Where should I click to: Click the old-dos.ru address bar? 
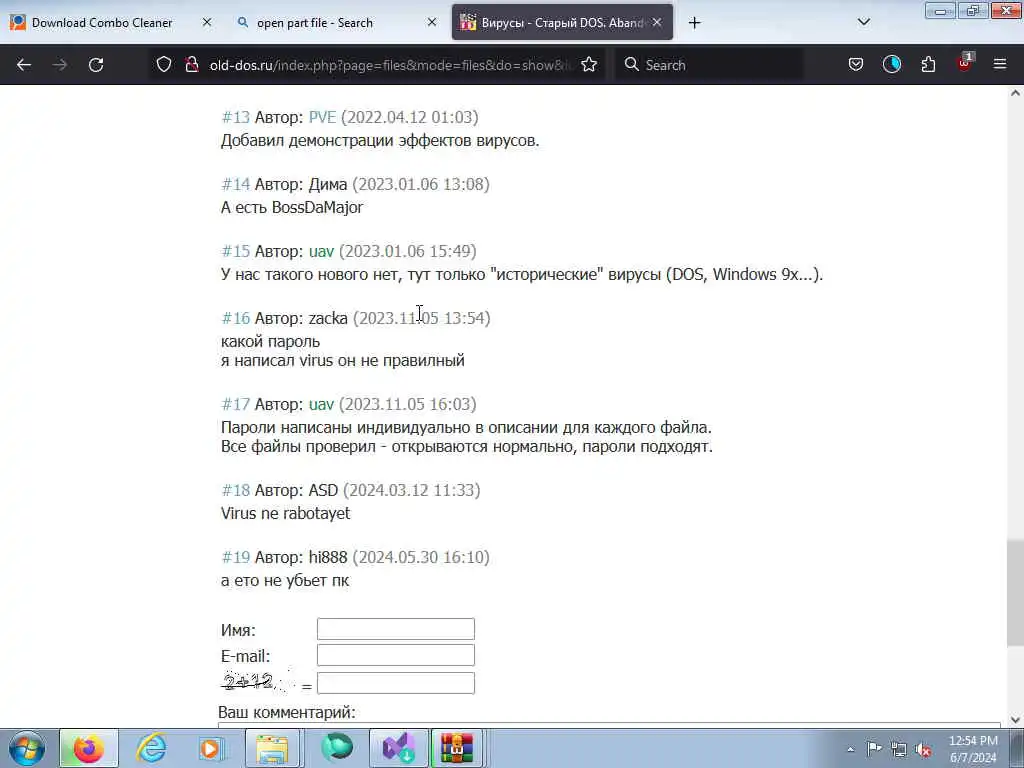pyautogui.click(x=391, y=65)
